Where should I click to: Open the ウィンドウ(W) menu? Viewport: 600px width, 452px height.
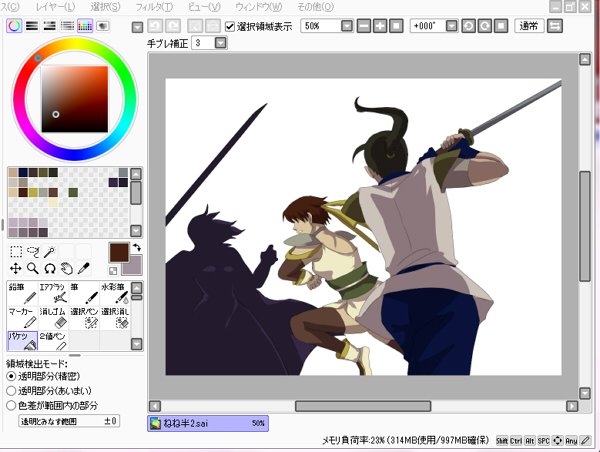259,7
